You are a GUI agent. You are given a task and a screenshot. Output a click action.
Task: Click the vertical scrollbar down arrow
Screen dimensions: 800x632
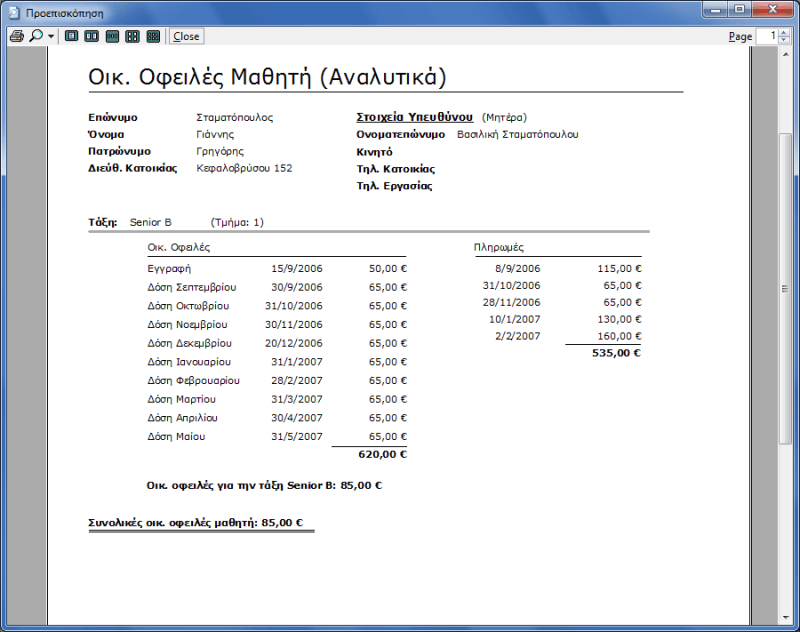click(787, 617)
